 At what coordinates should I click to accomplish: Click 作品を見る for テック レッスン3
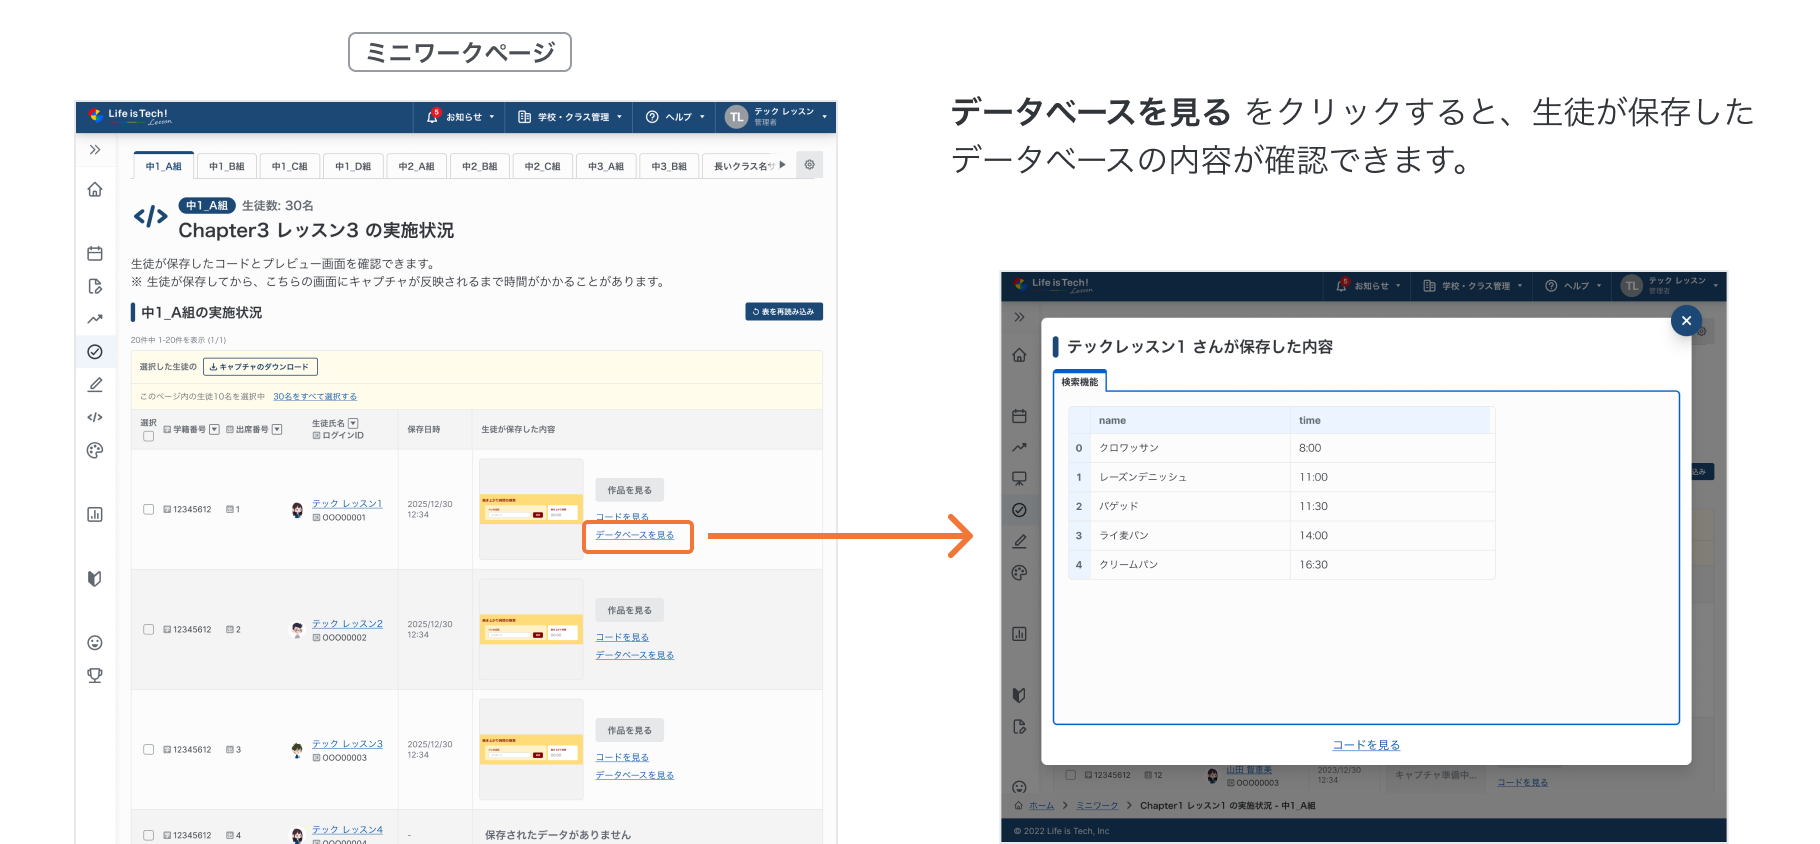click(630, 730)
